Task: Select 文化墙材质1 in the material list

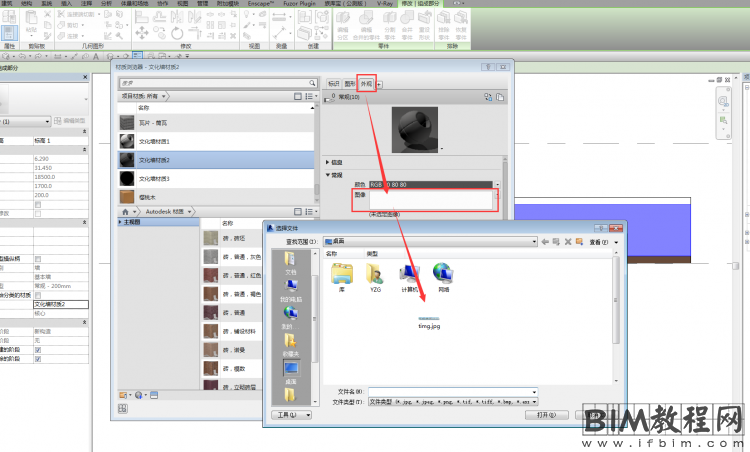Action: point(154,142)
